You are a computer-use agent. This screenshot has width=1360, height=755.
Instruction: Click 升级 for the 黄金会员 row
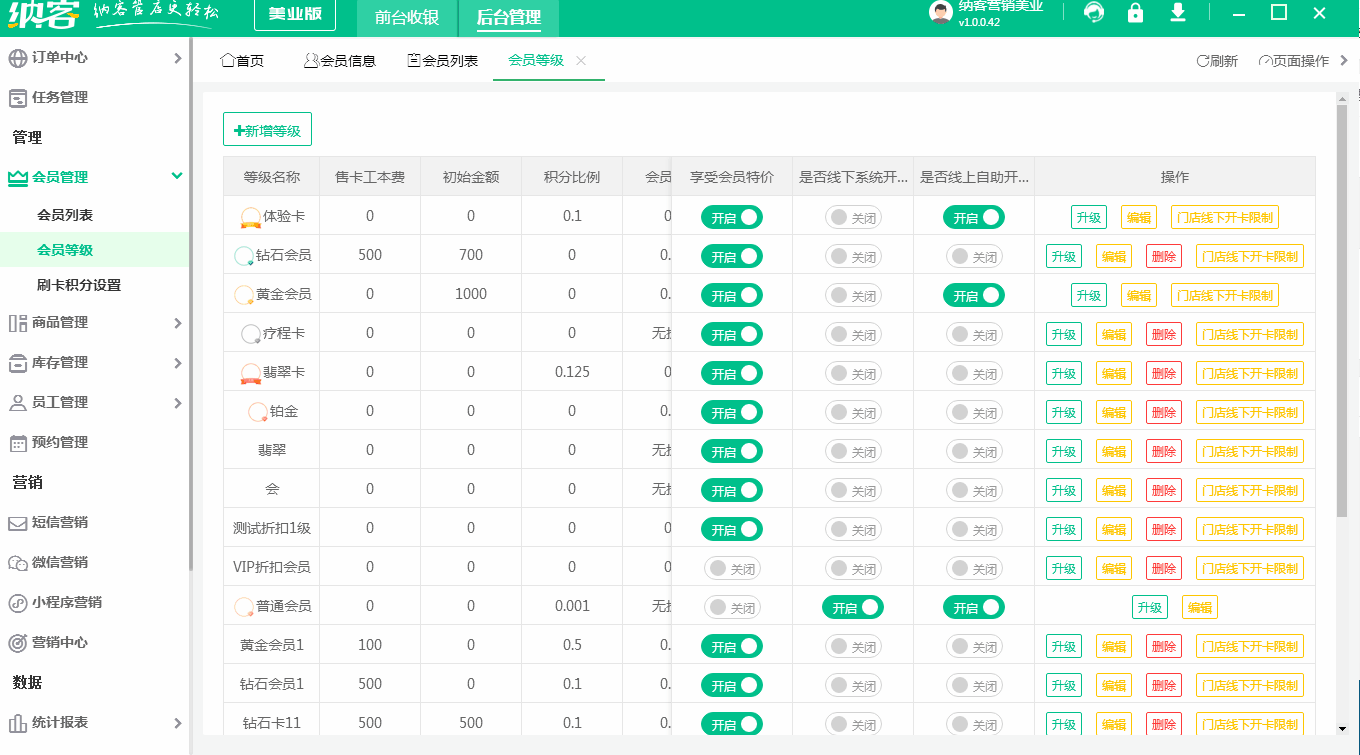pyautogui.click(x=1089, y=295)
